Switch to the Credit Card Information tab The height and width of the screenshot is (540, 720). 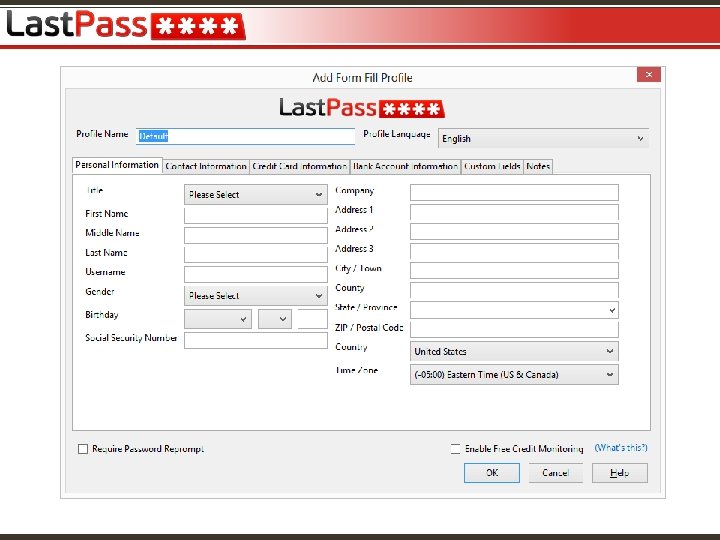click(x=299, y=166)
